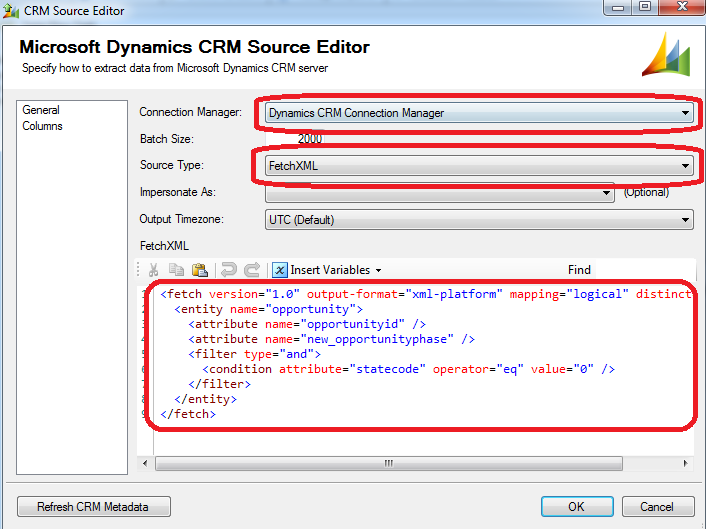This screenshot has width=706, height=529.
Task: Click the OK button
Action: 577,507
